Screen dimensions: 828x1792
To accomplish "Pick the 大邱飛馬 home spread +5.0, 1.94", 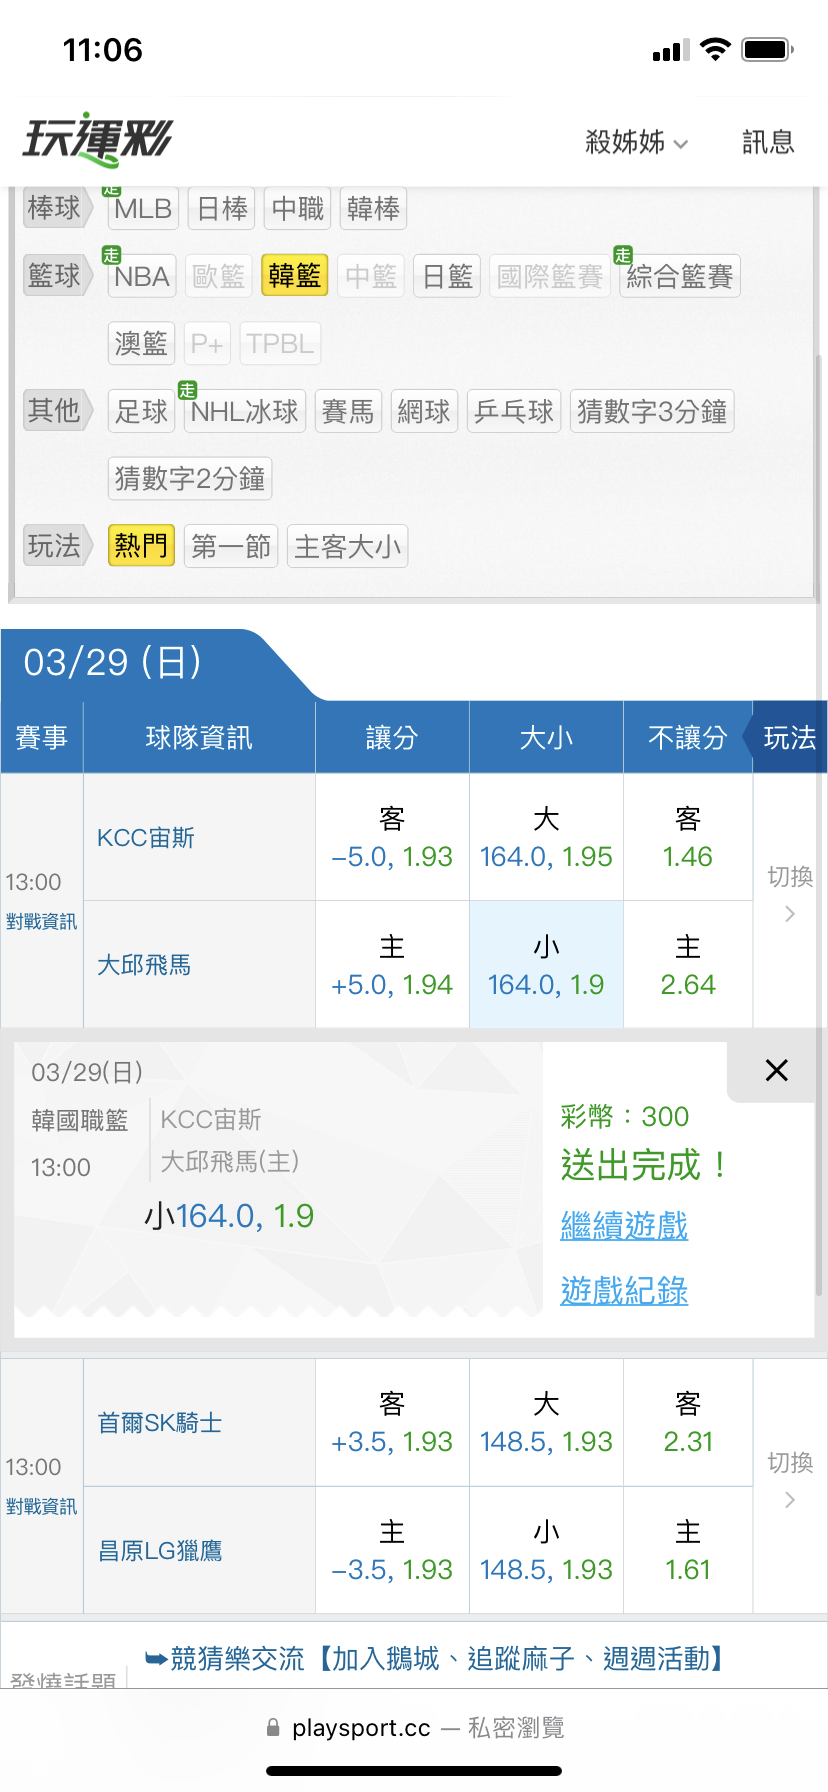I will (392, 965).
